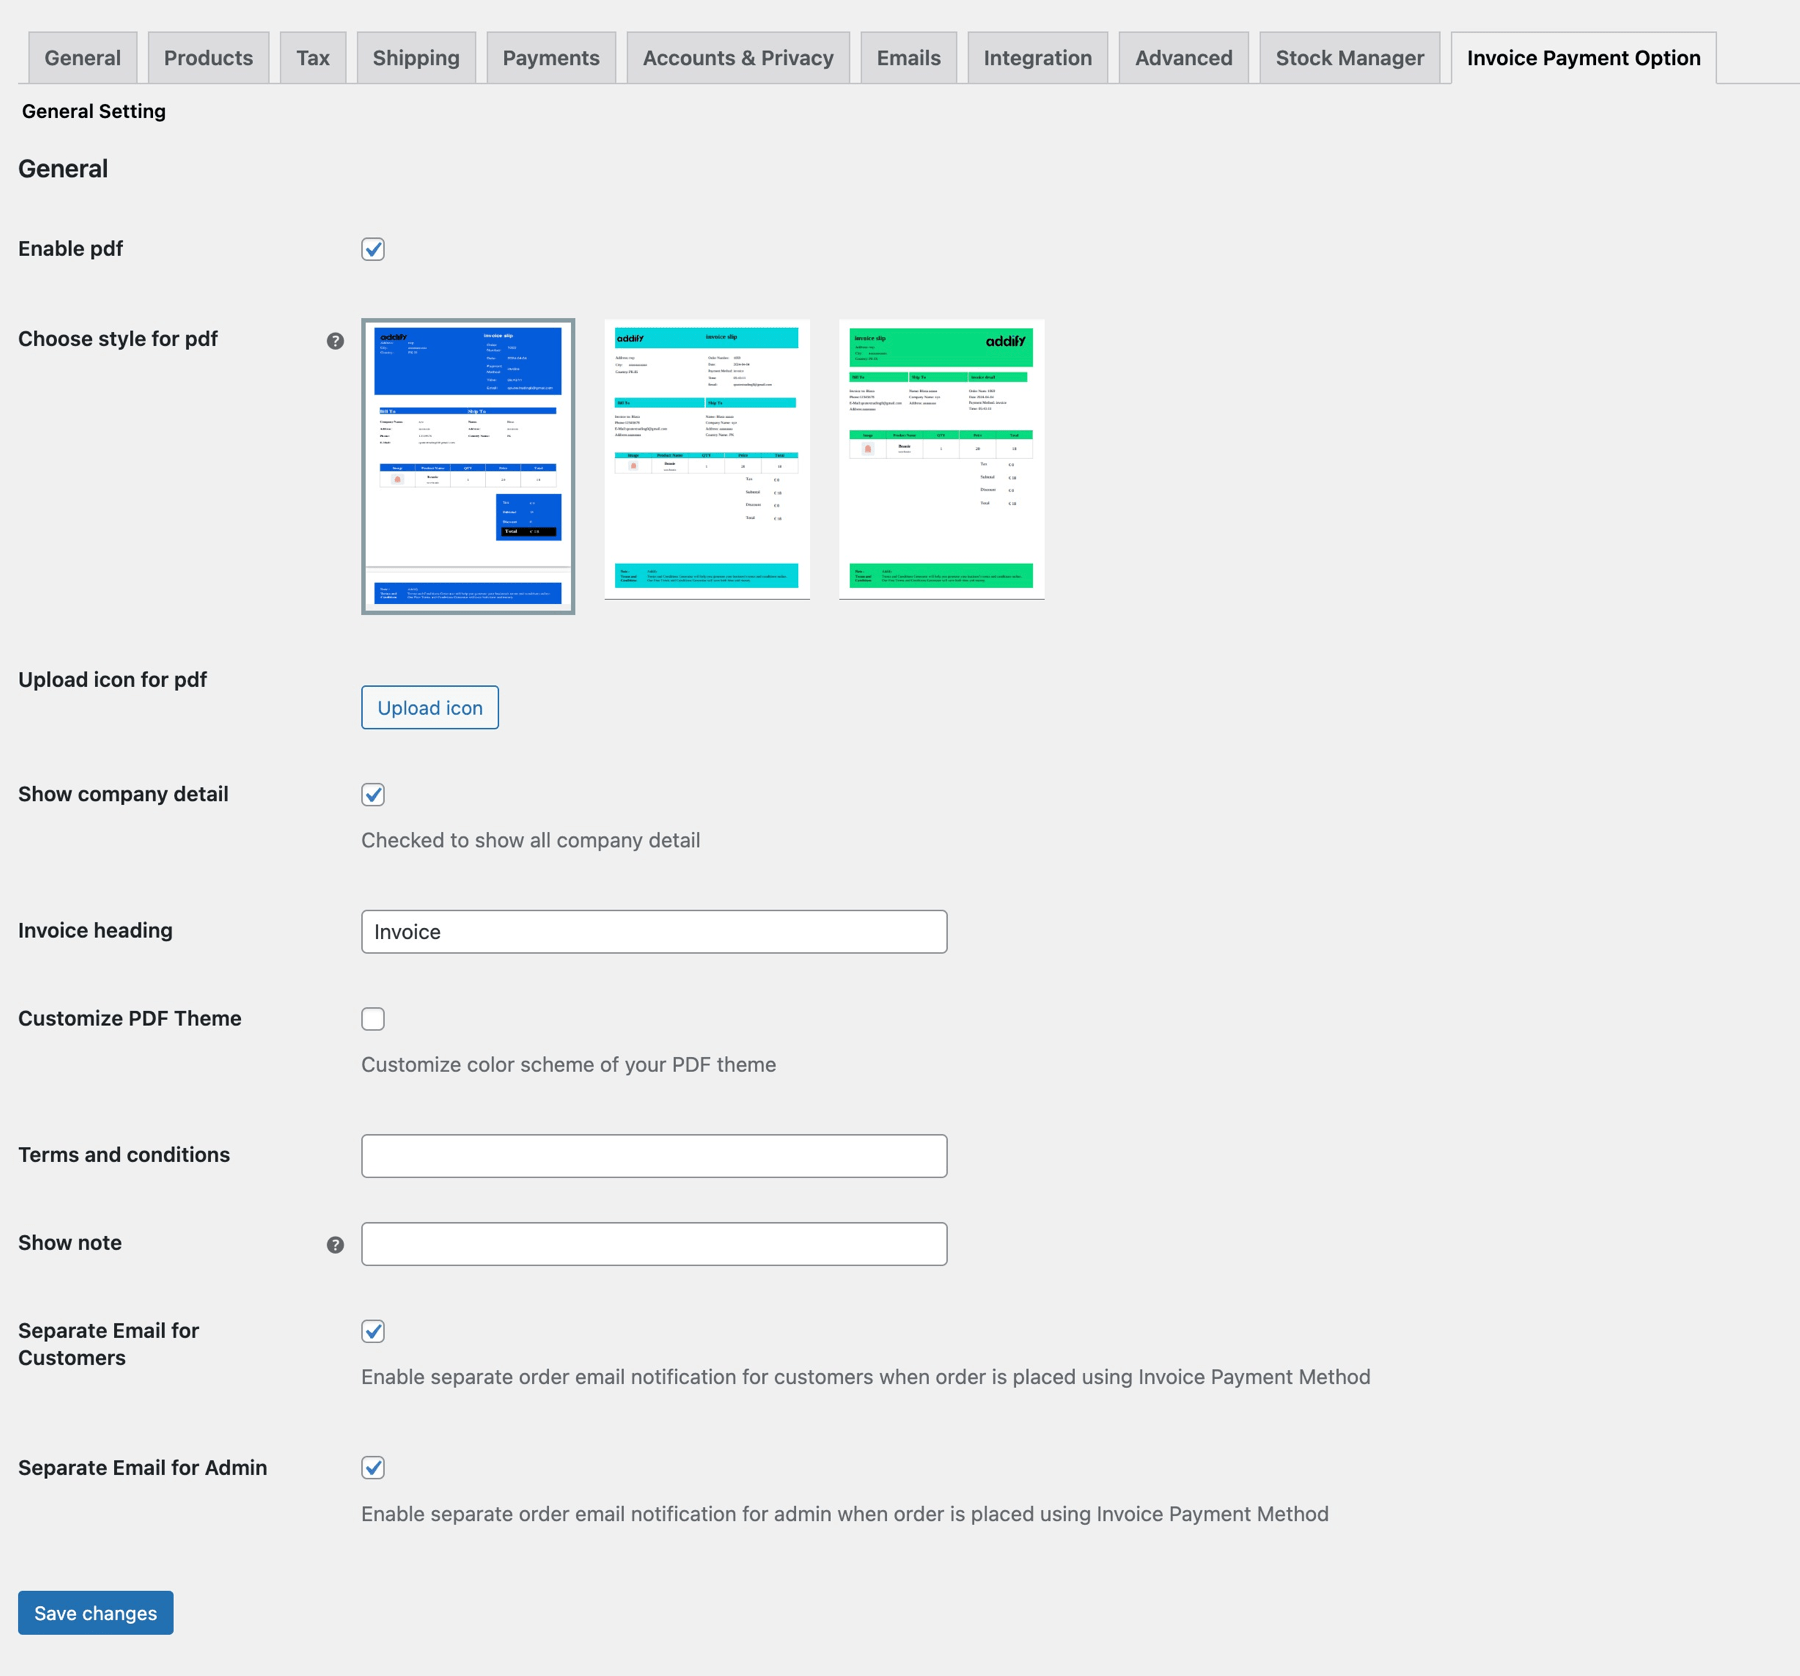Click Save changes
The image size is (1800, 1676).
click(94, 1612)
